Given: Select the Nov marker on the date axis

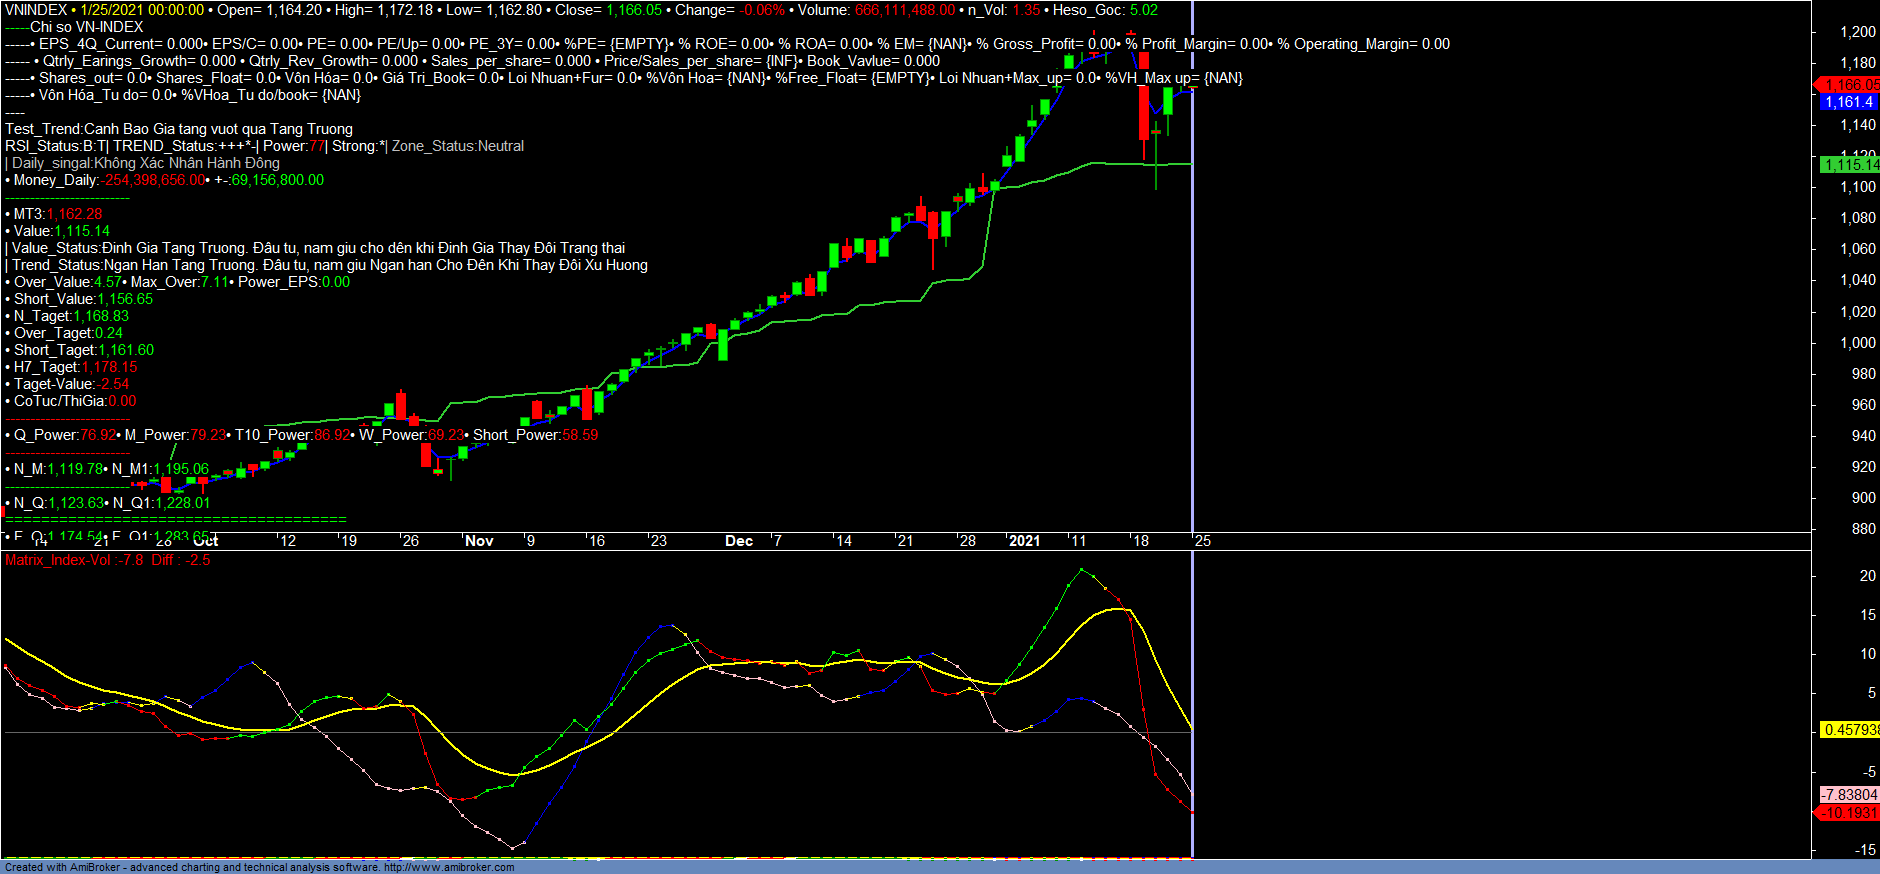Looking at the screenshot, I should [479, 541].
